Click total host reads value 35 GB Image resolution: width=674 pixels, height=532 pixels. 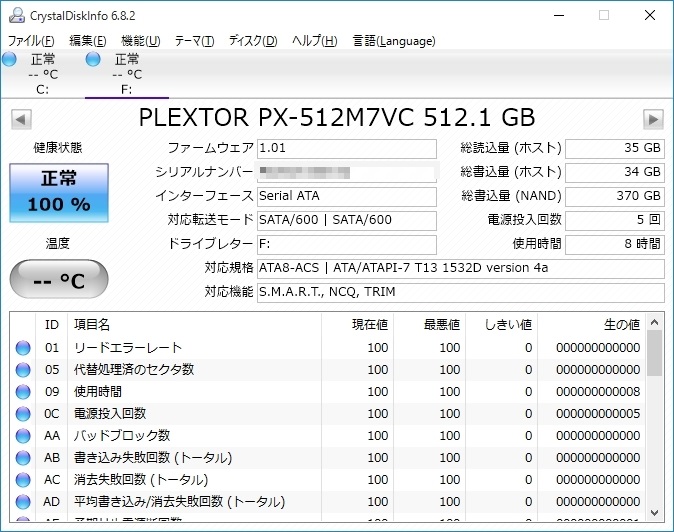click(615, 149)
